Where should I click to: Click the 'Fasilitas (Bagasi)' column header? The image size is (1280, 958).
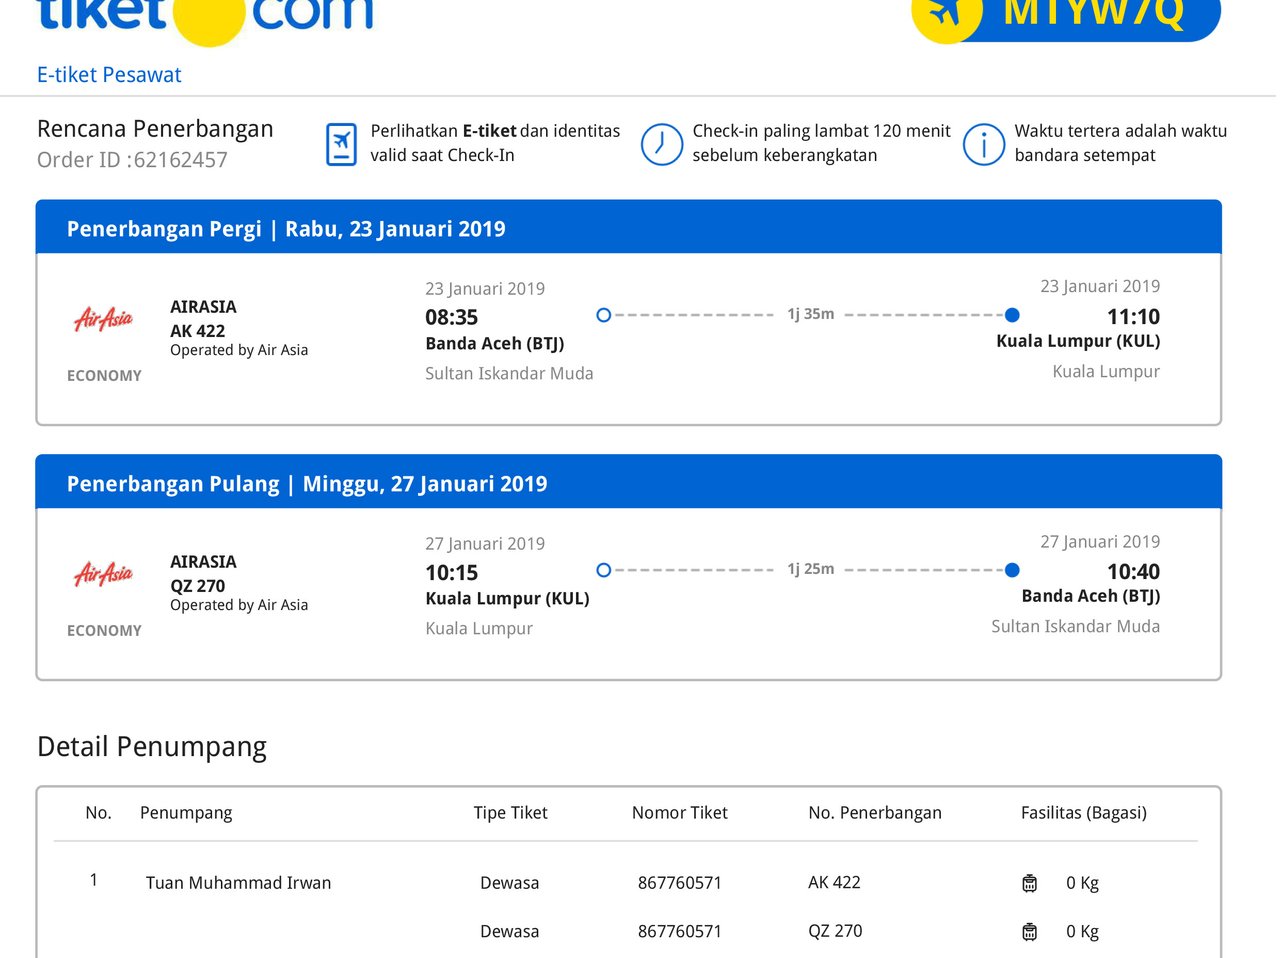[1084, 813]
